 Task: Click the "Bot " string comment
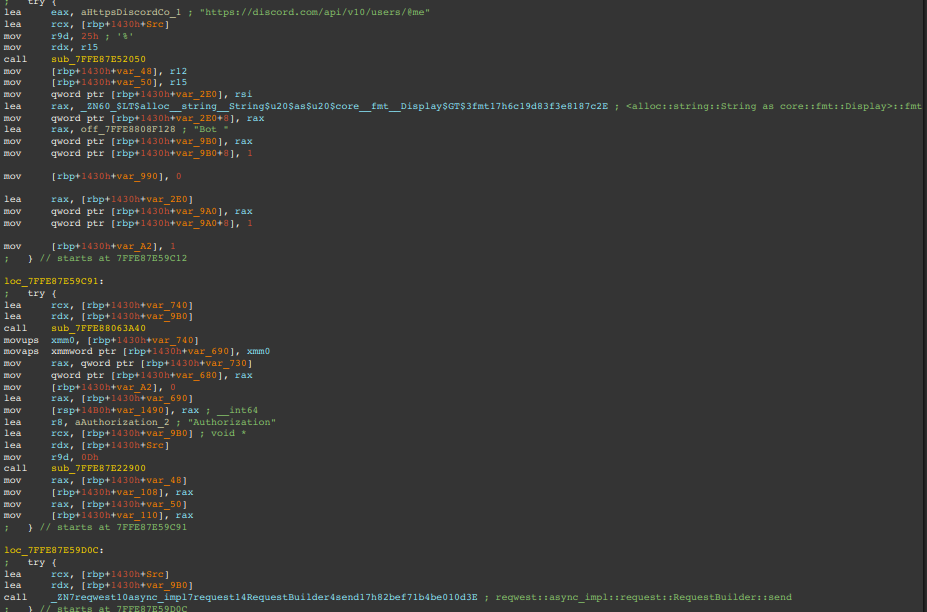click(211, 129)
